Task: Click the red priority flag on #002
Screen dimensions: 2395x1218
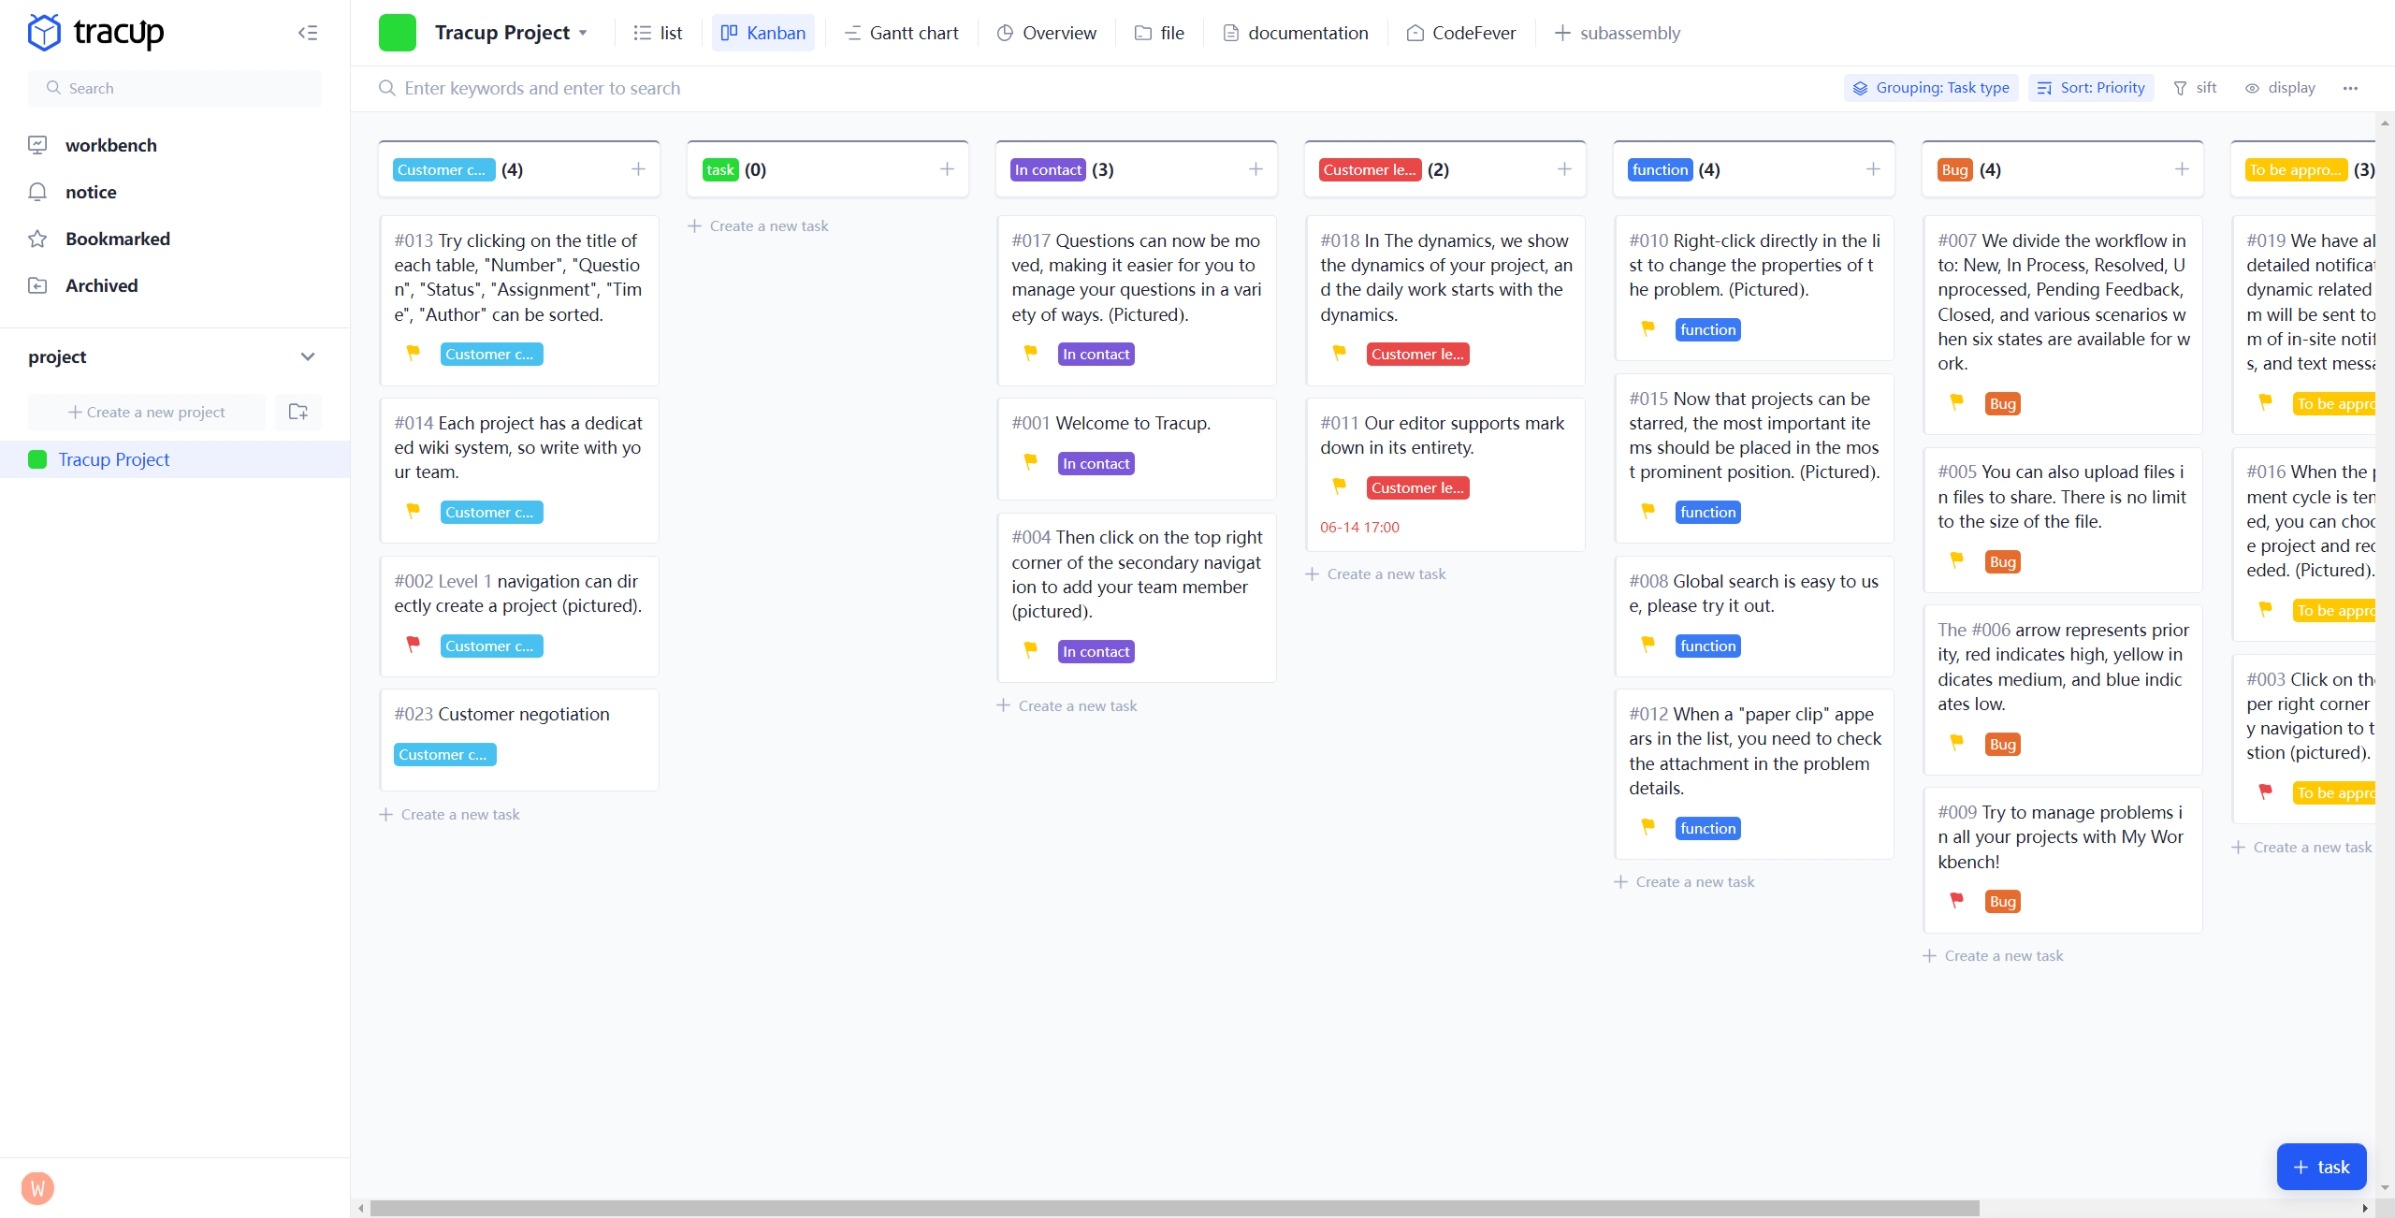Action: (x=413, y=645)
